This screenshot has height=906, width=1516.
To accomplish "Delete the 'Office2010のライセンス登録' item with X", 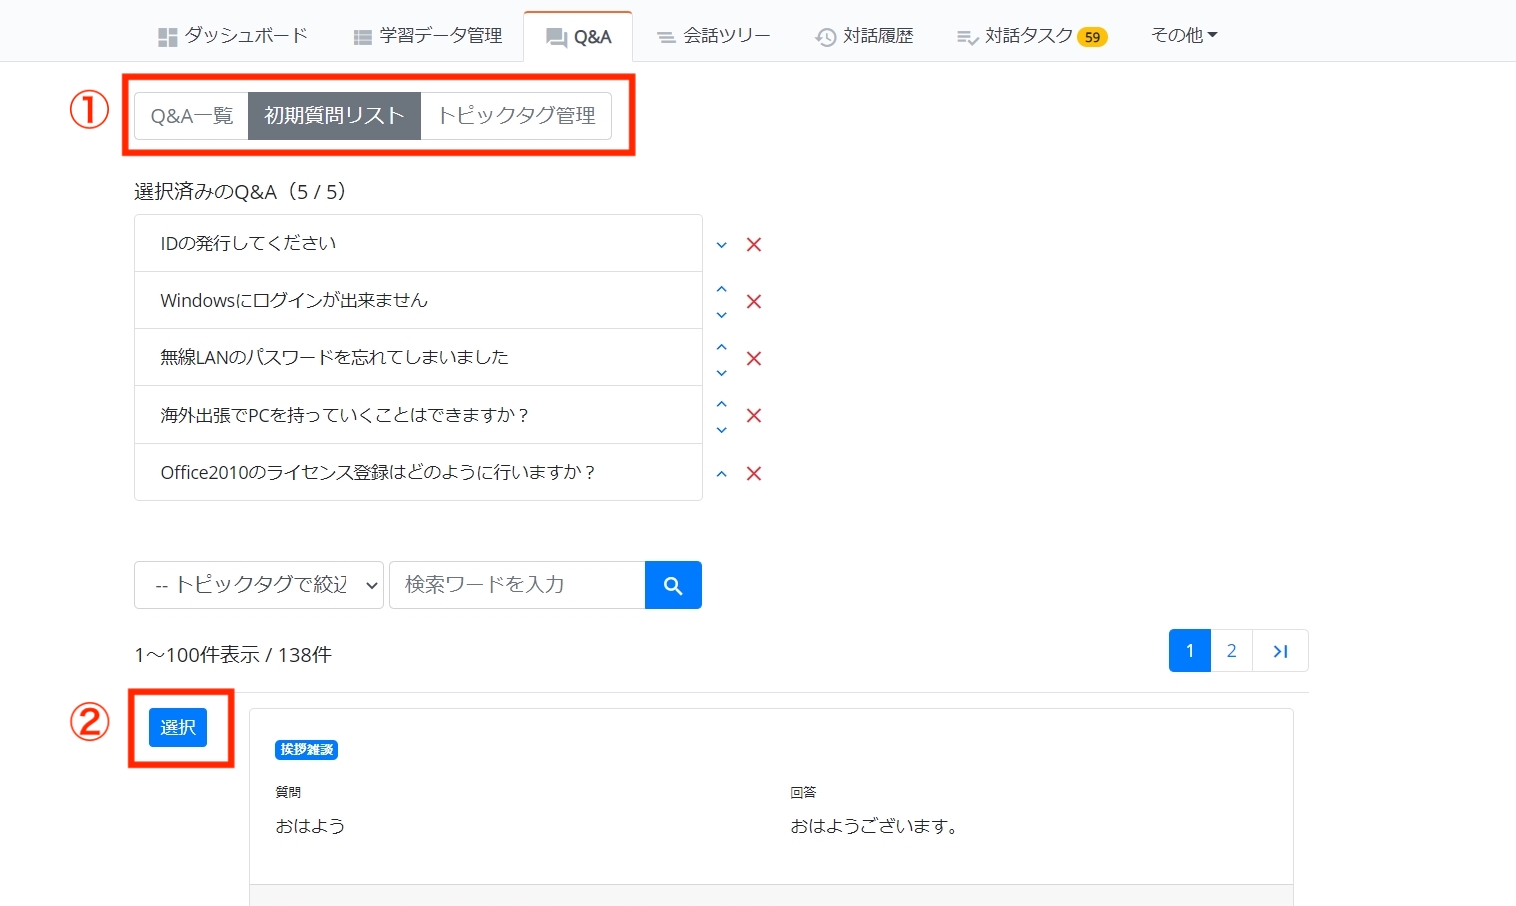I will coord(754,474).
